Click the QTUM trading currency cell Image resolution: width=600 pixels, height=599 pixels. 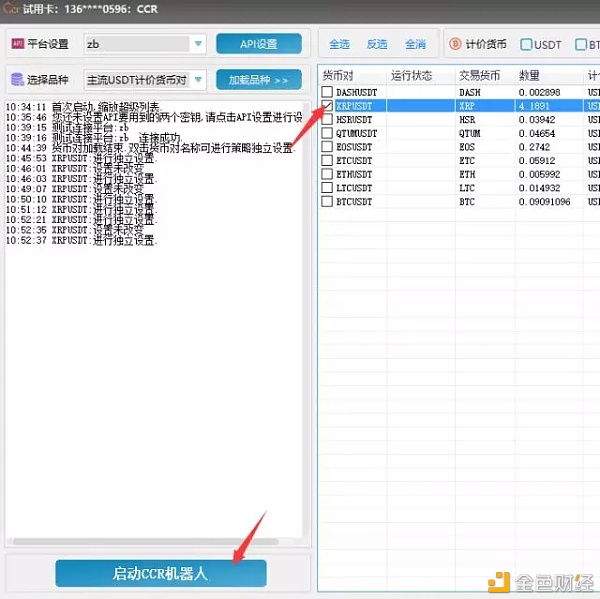pos(470,133)
